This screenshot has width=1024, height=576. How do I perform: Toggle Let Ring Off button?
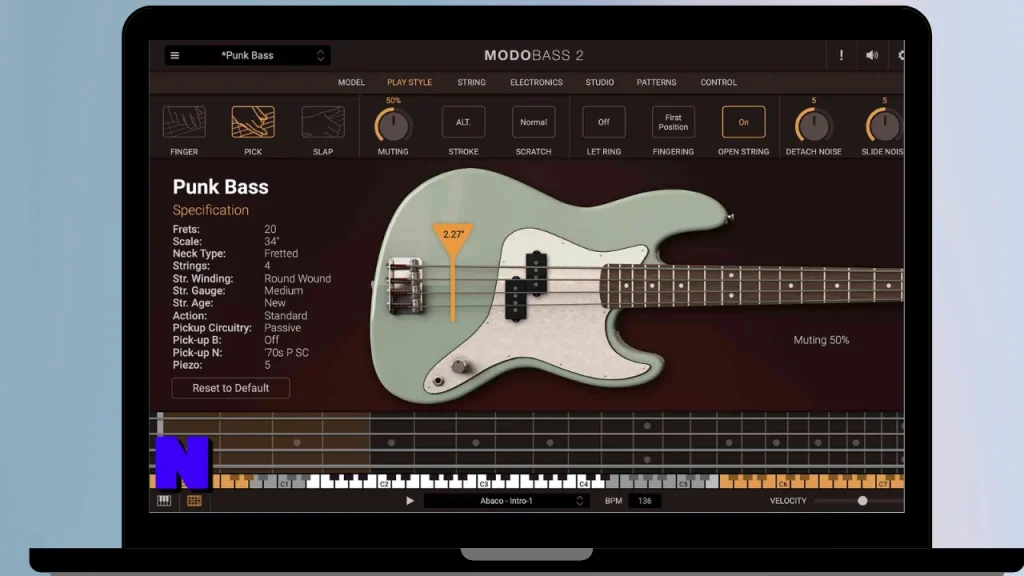pos(603,122)
